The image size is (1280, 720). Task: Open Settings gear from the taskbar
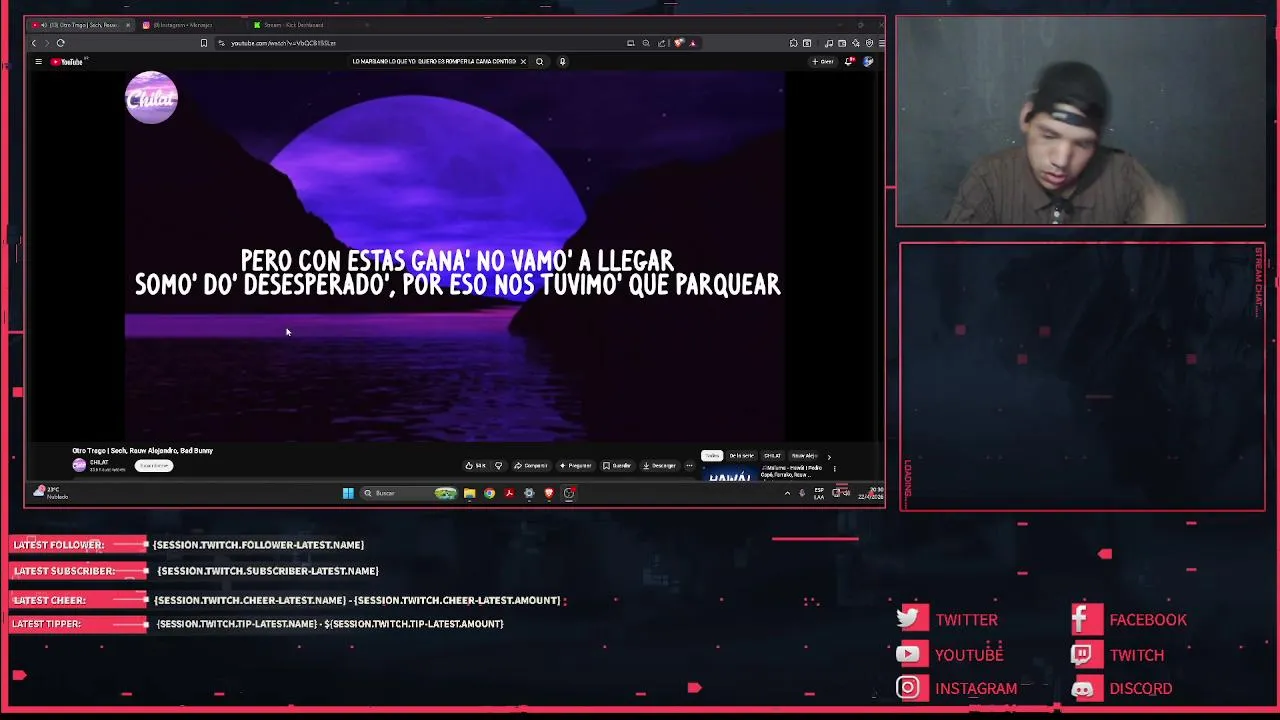click(529, 493)
